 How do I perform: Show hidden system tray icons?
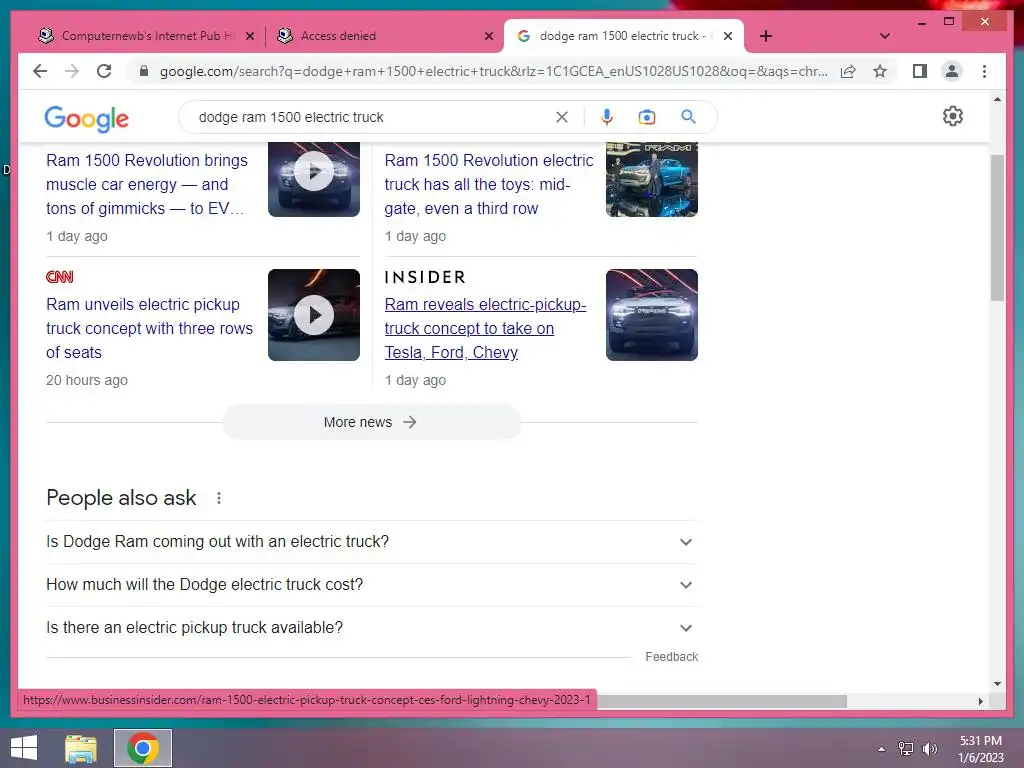tap(882, 749)
